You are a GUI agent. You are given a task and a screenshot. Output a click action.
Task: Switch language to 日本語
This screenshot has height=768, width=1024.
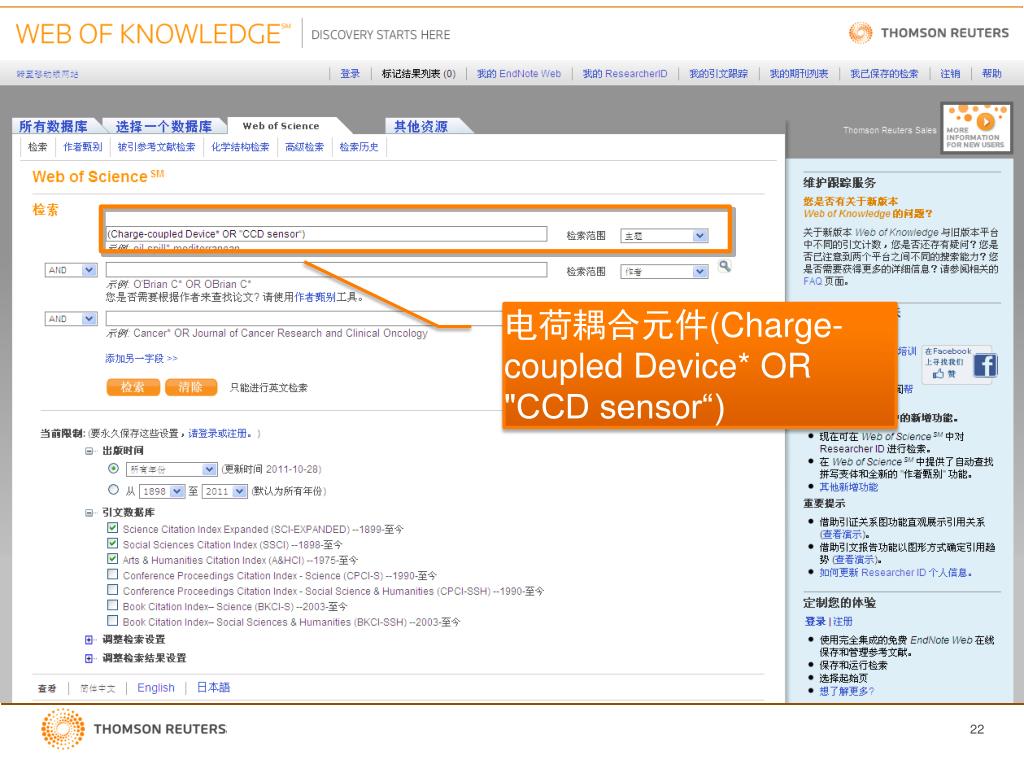tap(214, 687)
